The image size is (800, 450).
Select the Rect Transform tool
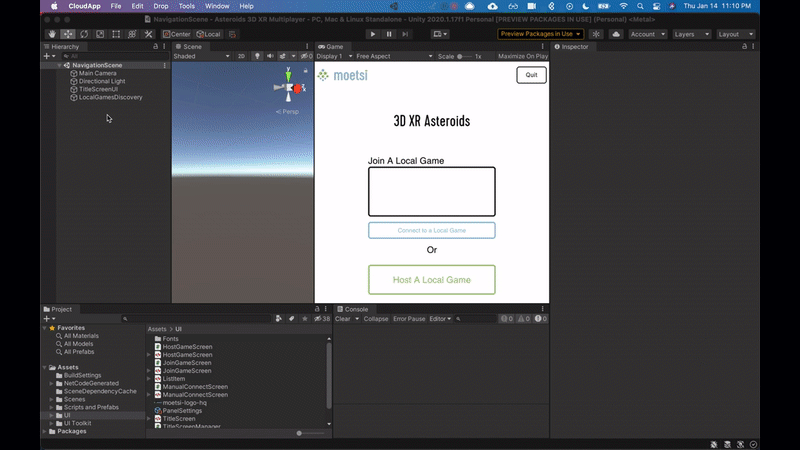[116, 34]
